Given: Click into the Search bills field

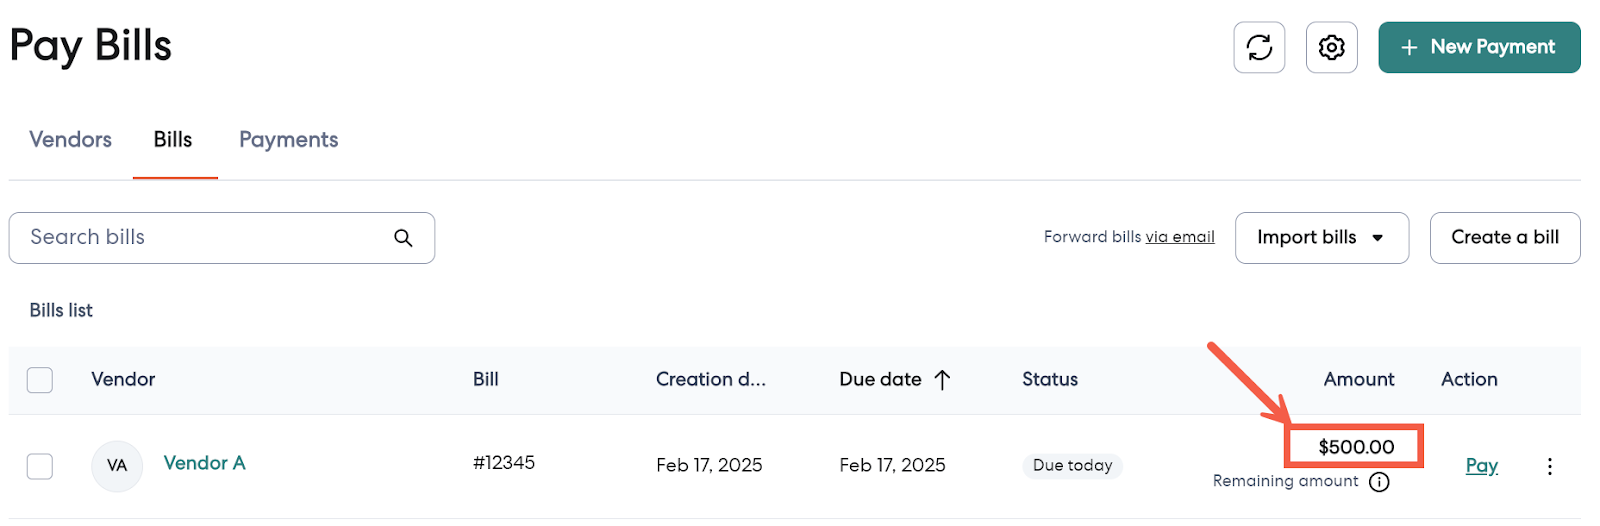Looking at the screenshot, I should [x=200, y=238].
